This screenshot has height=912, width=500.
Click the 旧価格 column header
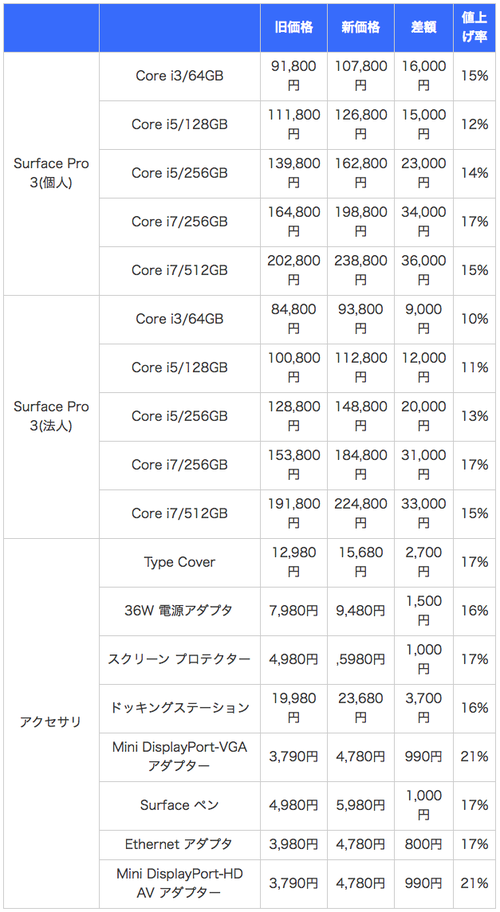click(294, 28)
